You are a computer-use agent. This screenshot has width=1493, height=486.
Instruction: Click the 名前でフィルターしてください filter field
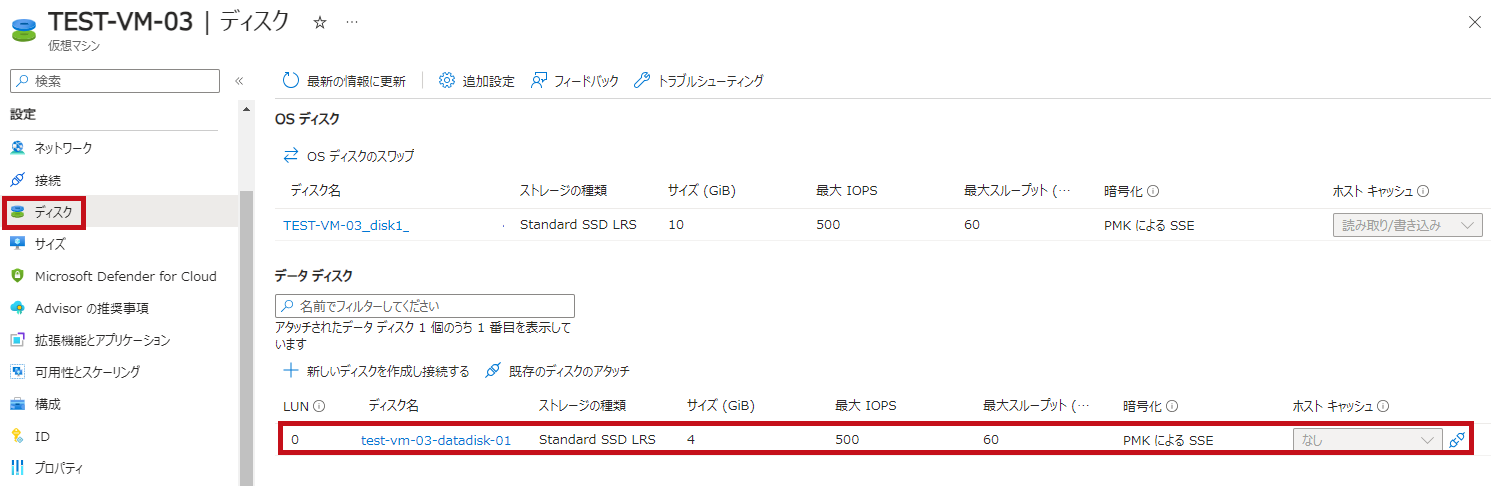tap(425, 306)
